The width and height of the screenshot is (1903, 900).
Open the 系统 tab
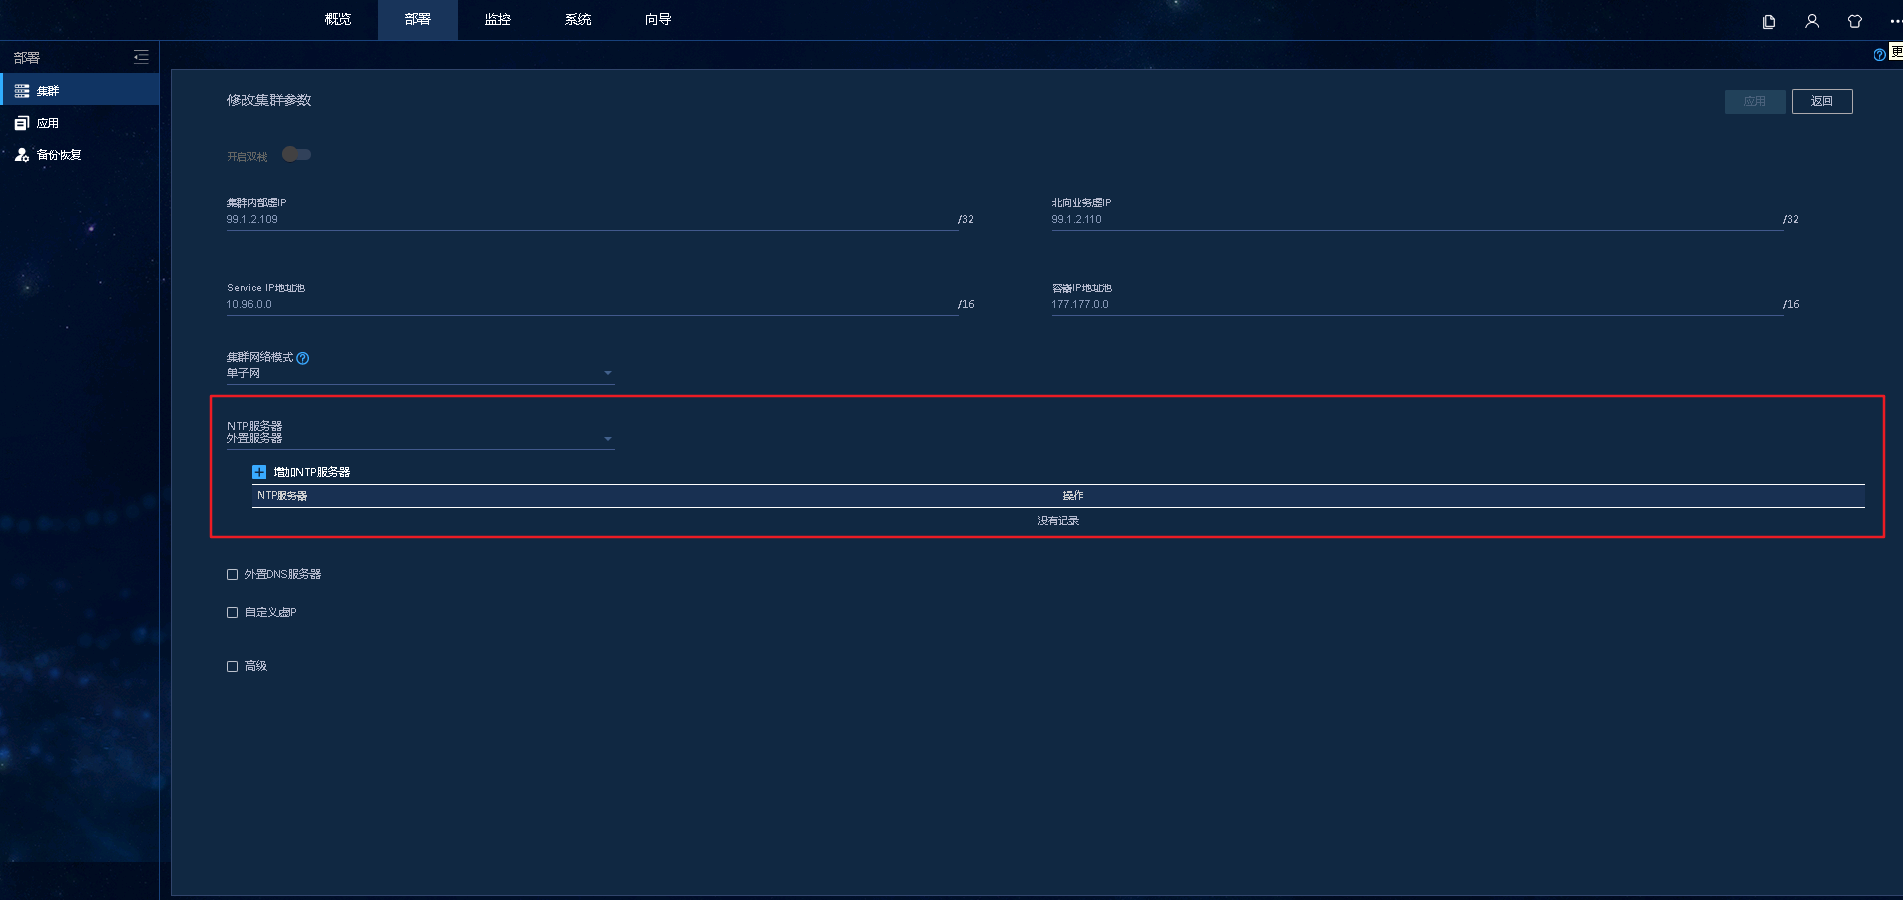pos(578,20)
